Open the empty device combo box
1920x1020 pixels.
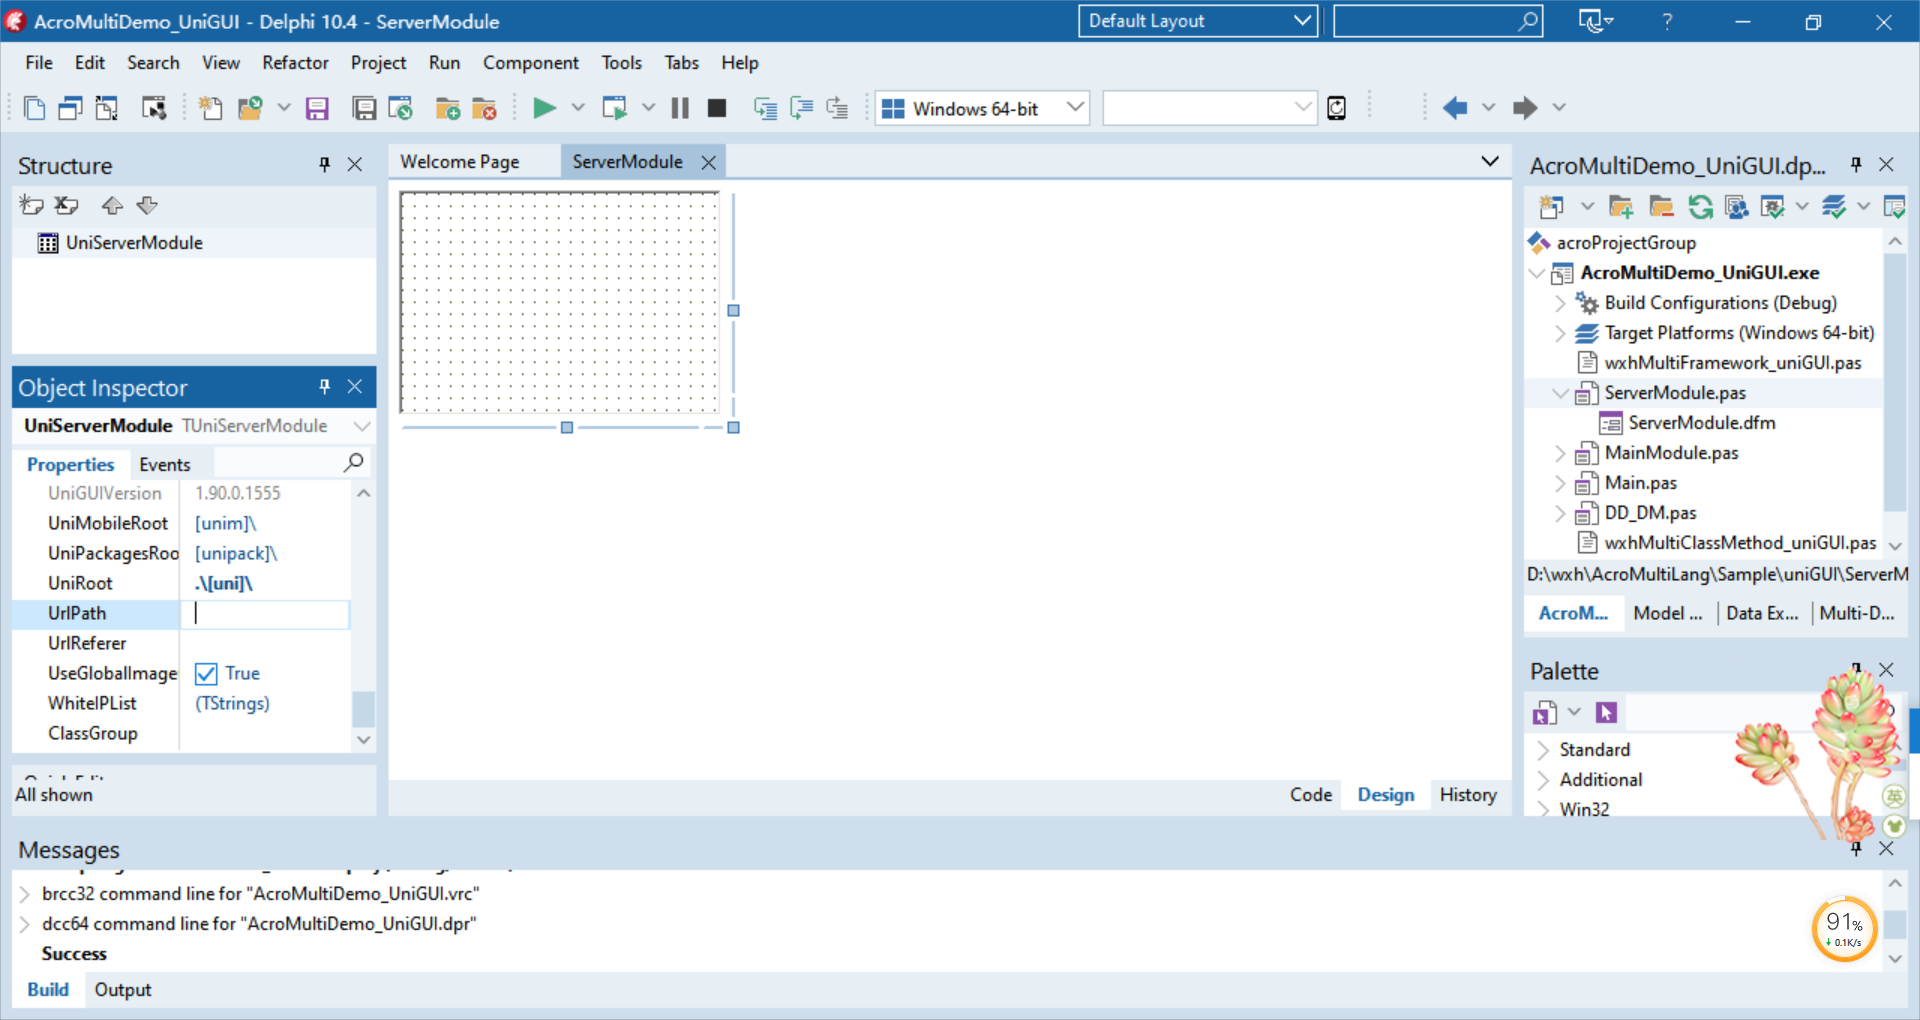click(1209, 108)
